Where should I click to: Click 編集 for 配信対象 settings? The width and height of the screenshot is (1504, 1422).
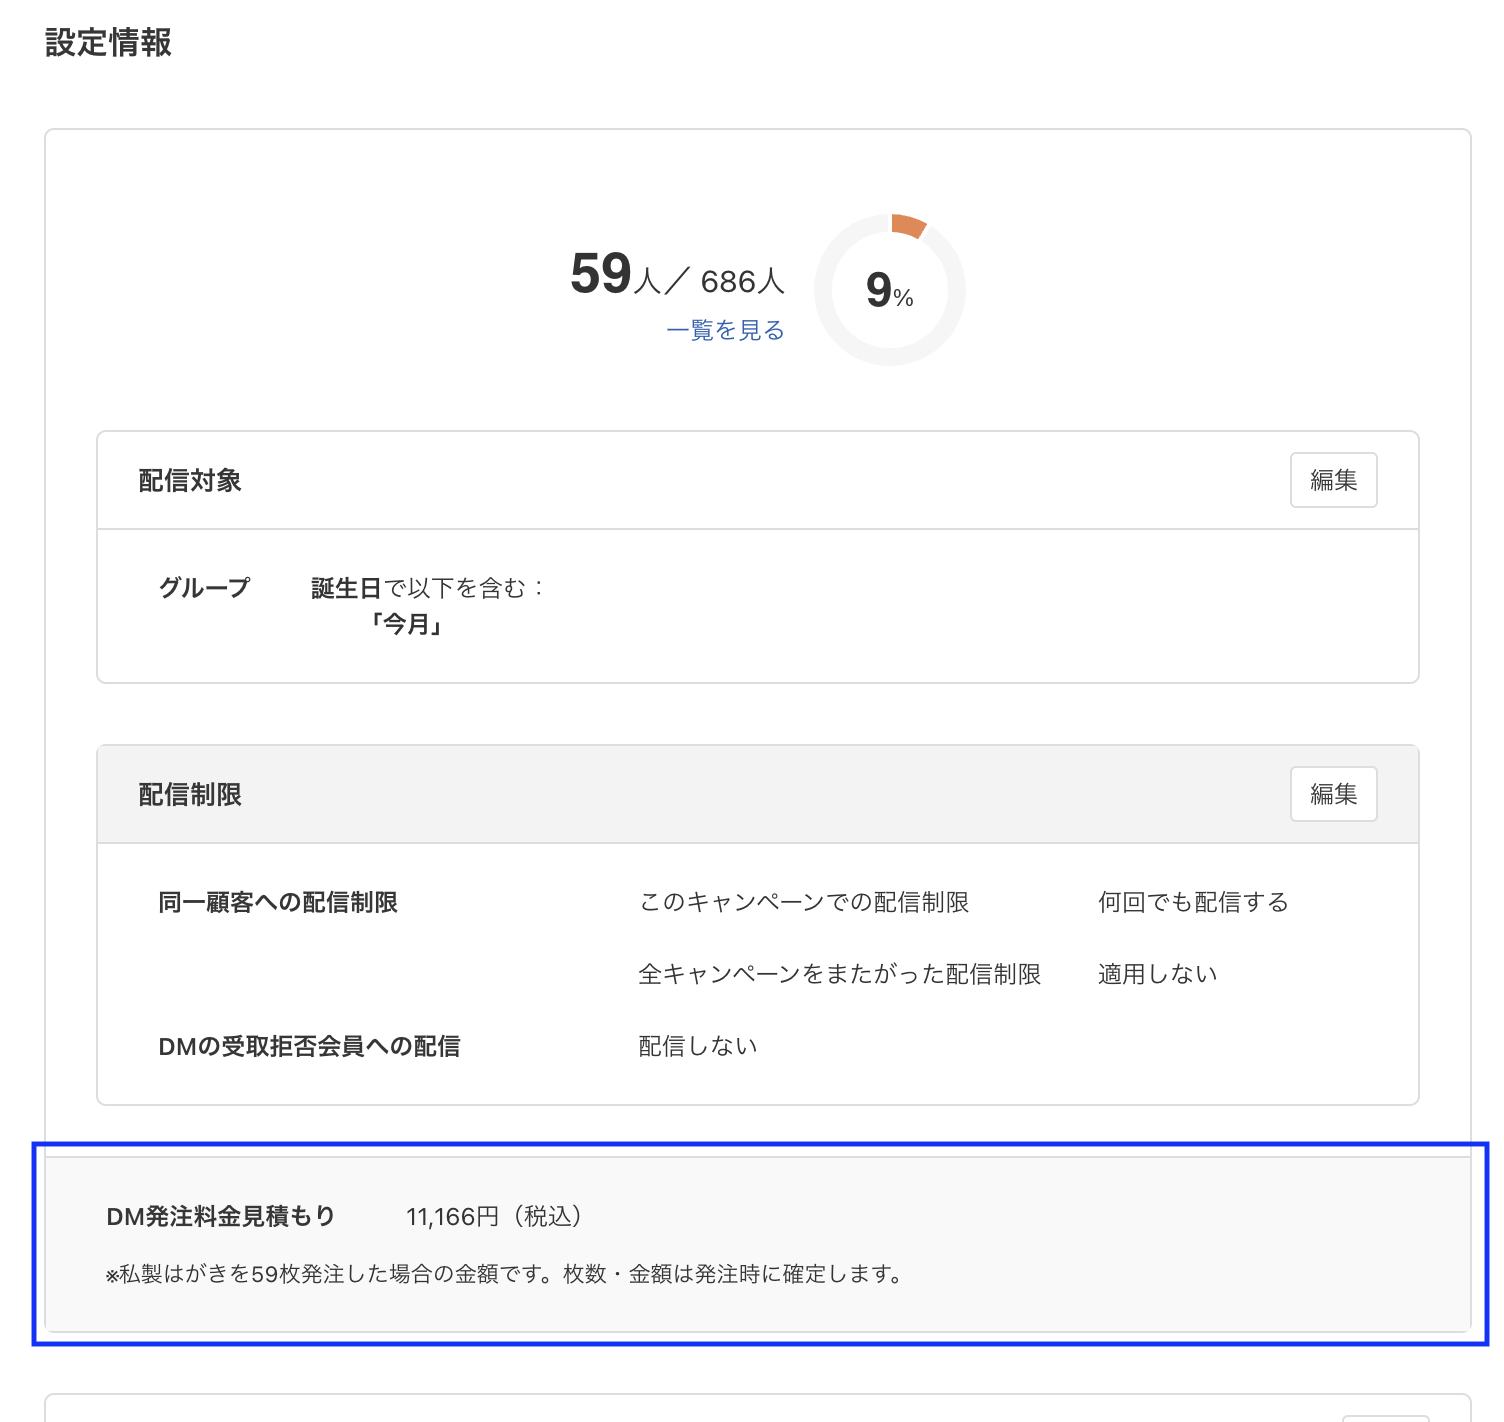tap(1333, 479)
